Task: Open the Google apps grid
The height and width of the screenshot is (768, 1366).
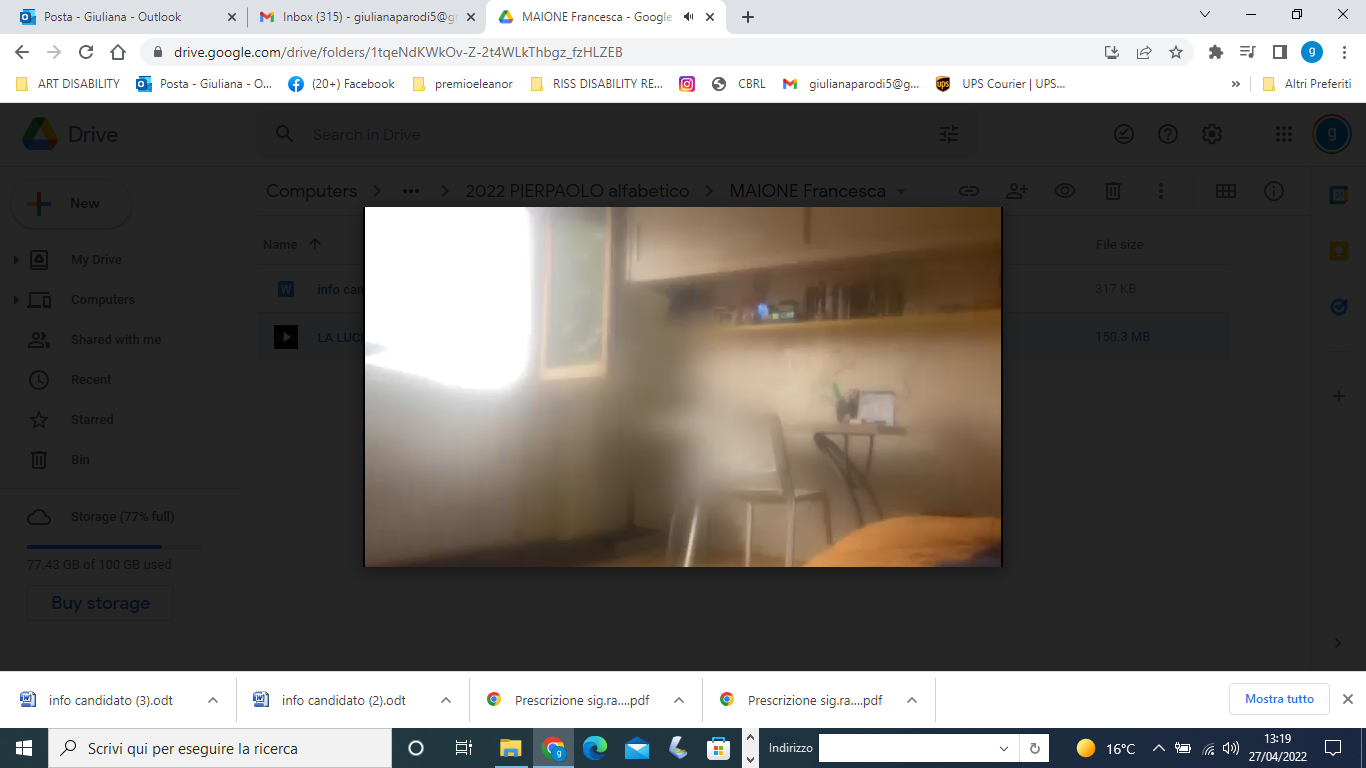Action: point(1284,134)
